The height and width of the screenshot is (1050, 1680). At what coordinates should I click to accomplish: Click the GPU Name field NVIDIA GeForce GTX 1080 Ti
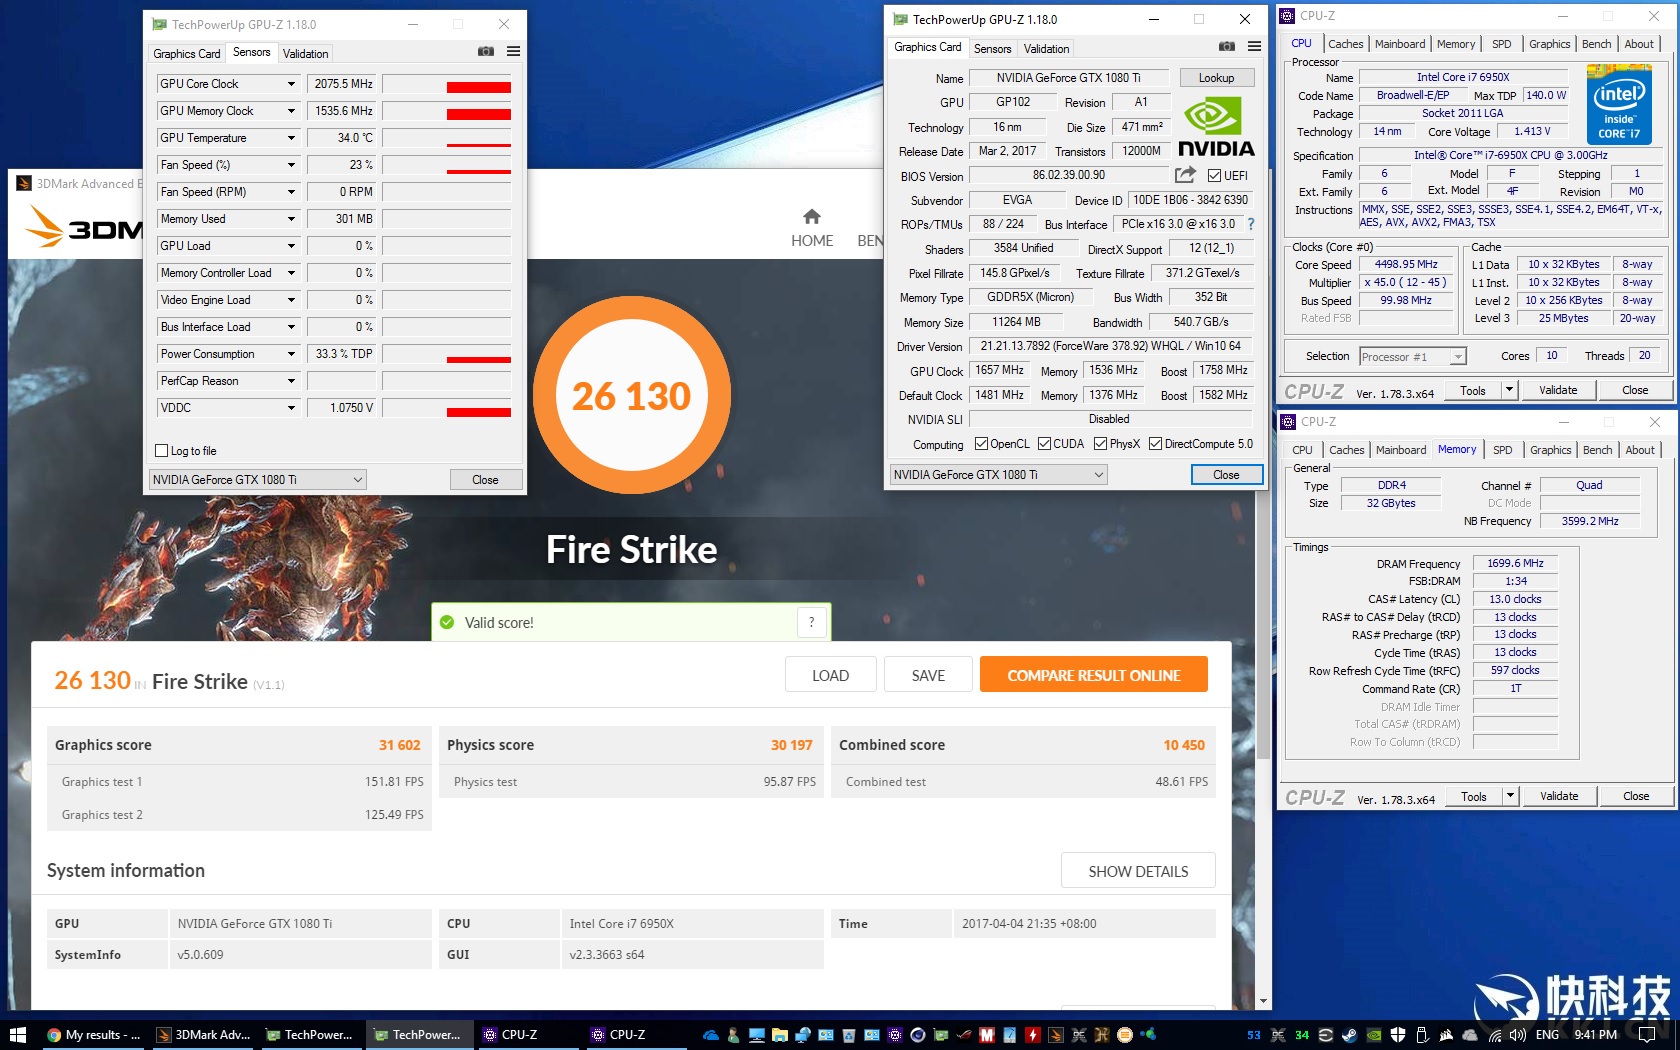click(x=1068, y=78)
